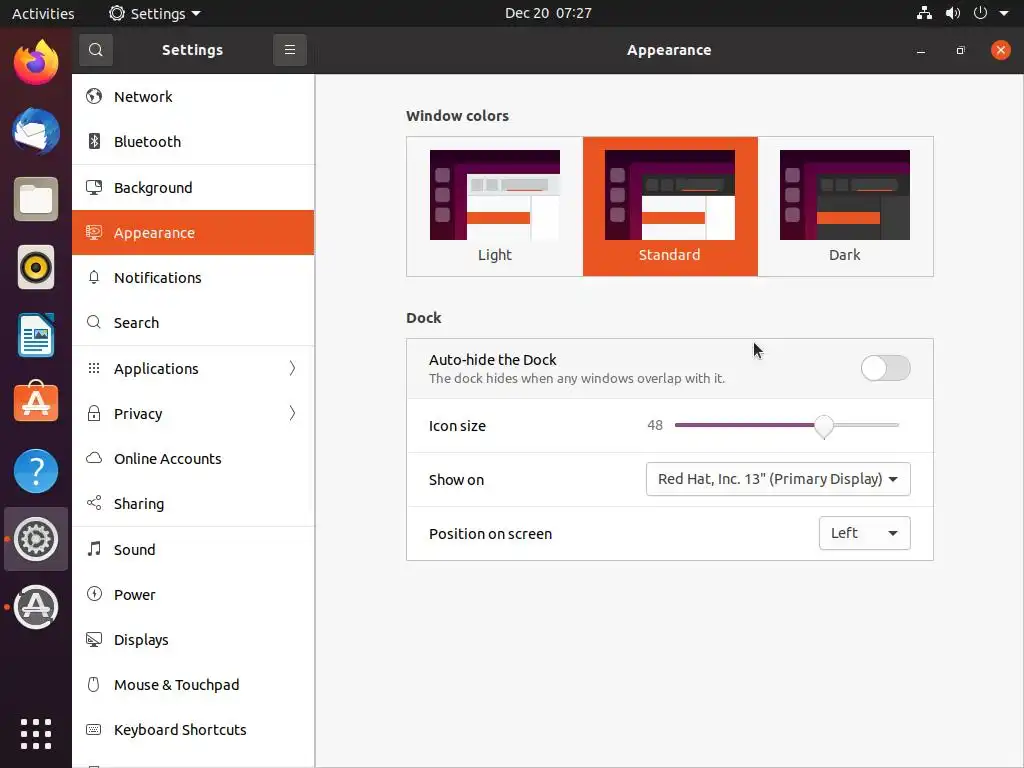The image size is (1024, 768).
Task: Open the Settings app menu in top bar
Action: pyautogui.click(x=155, y=13)
